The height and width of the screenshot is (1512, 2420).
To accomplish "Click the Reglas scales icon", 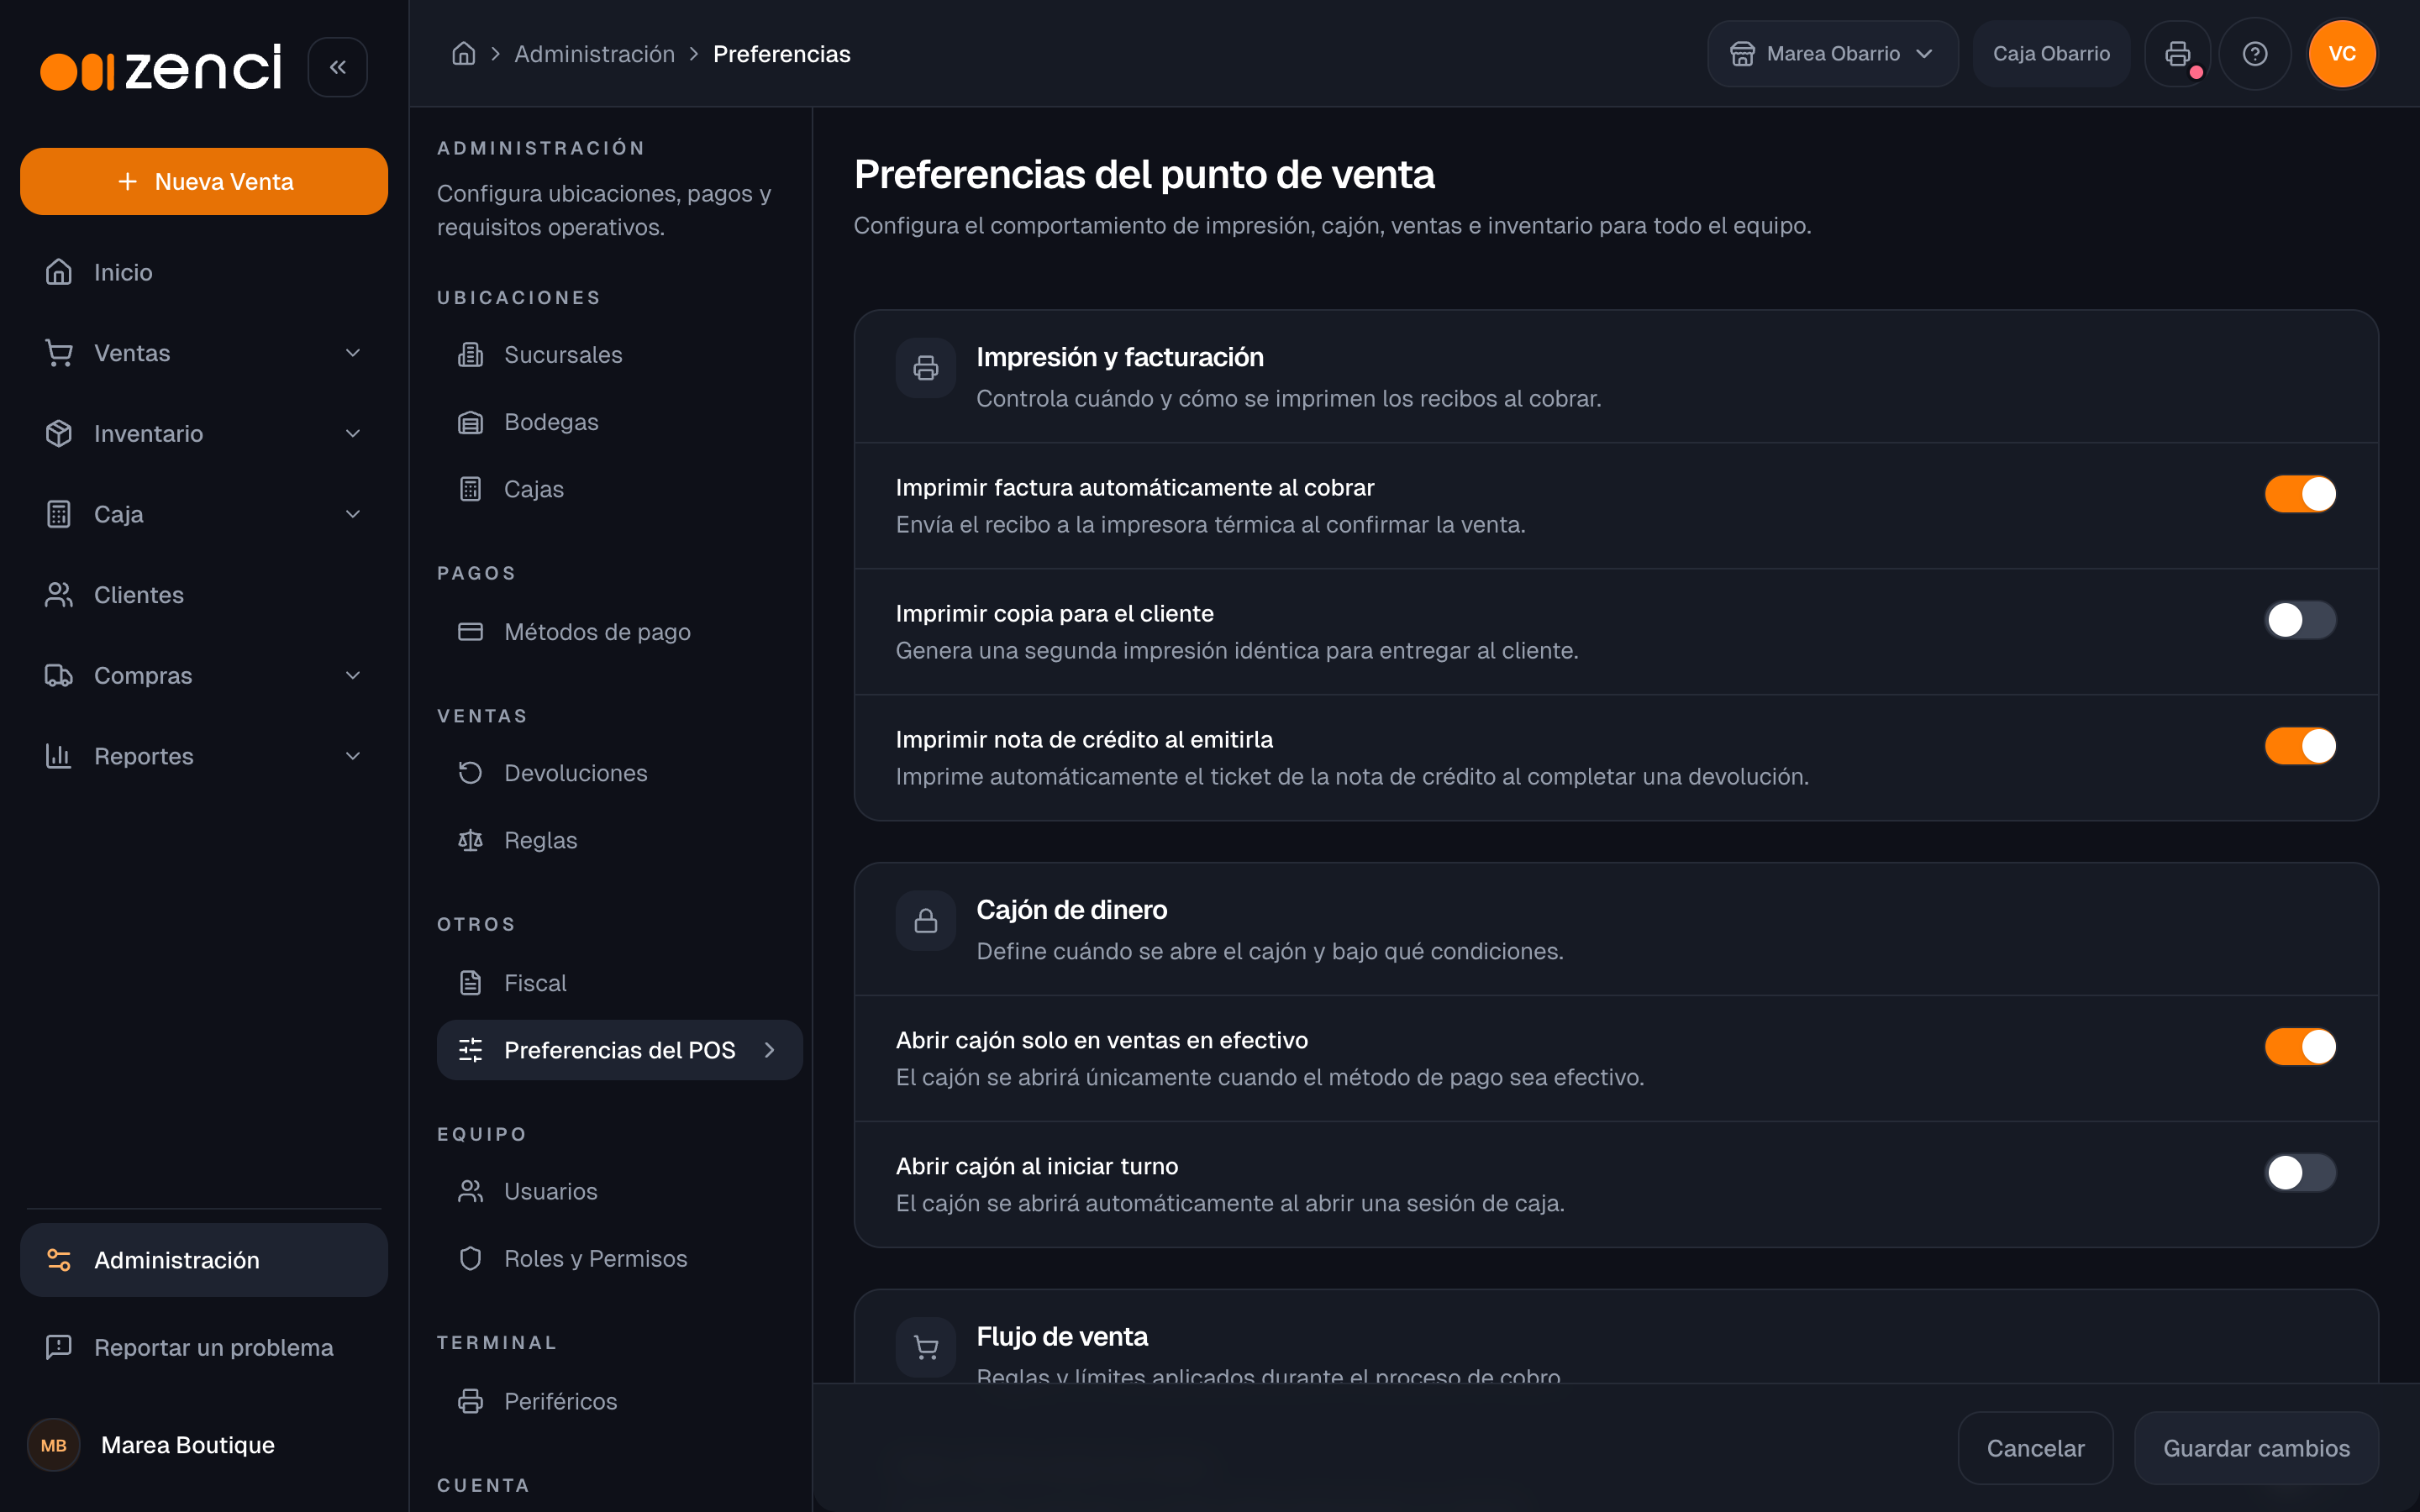I will tap(470, 840).
